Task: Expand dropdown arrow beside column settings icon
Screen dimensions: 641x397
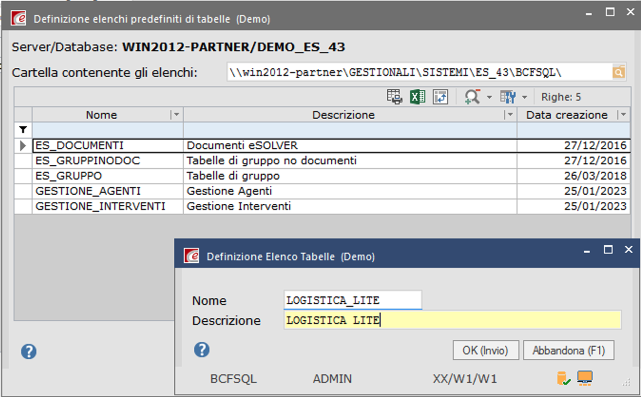Action: [525, 97]
